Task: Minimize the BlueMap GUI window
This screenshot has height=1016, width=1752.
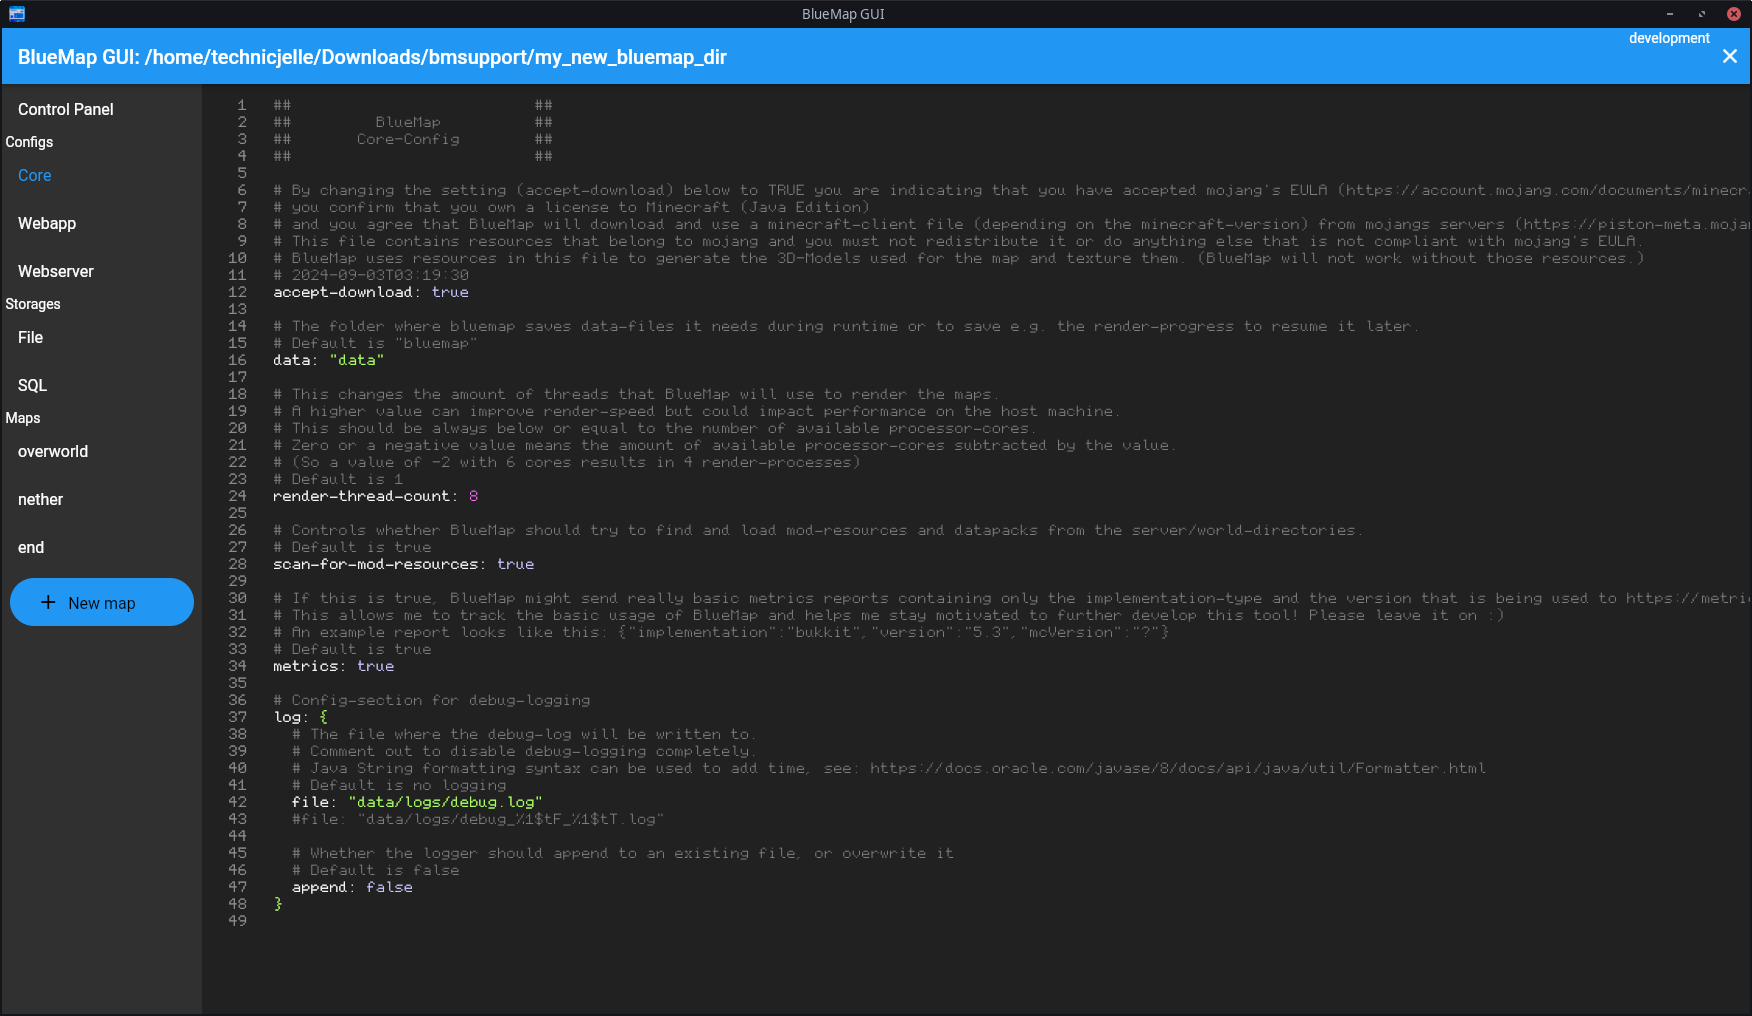Action: 1670,14
